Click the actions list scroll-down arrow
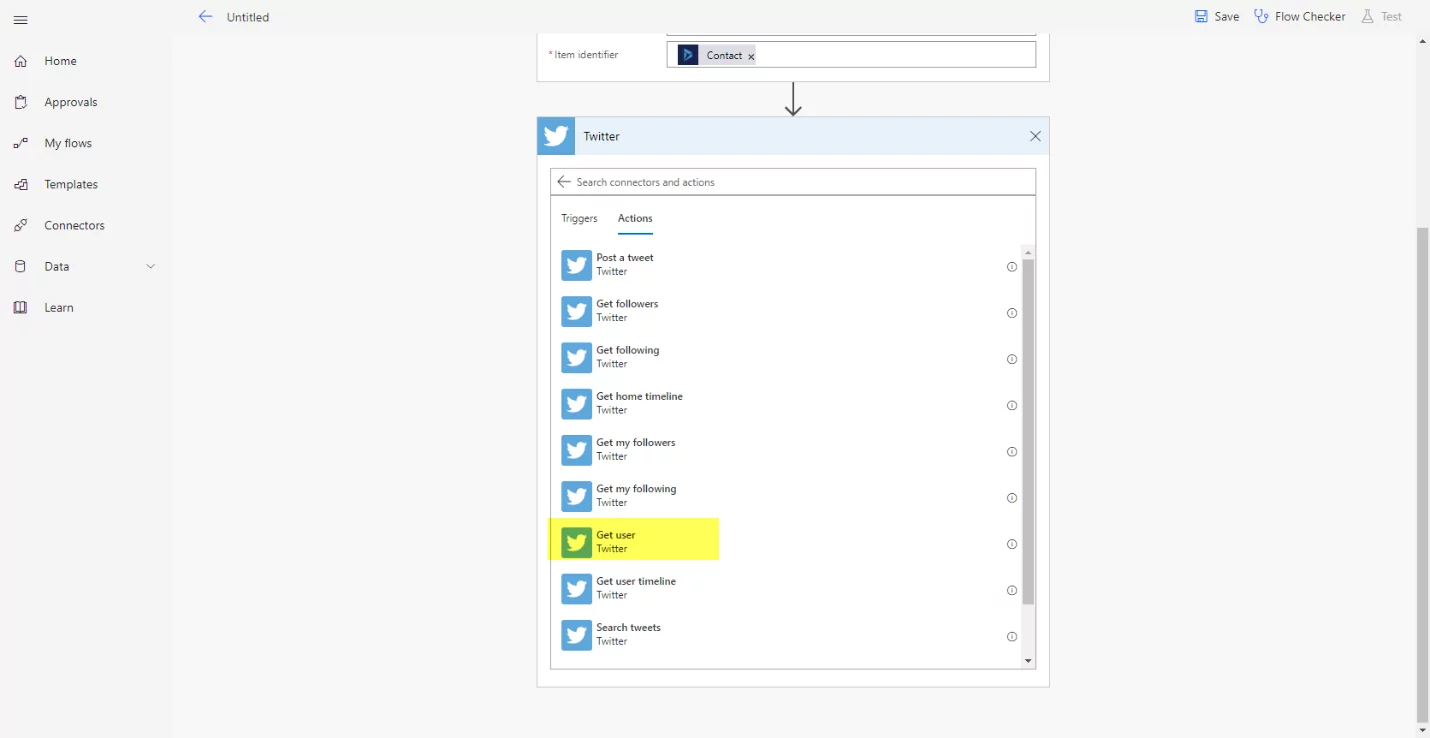1430x738 pixels. click(x=1028, y=661)
